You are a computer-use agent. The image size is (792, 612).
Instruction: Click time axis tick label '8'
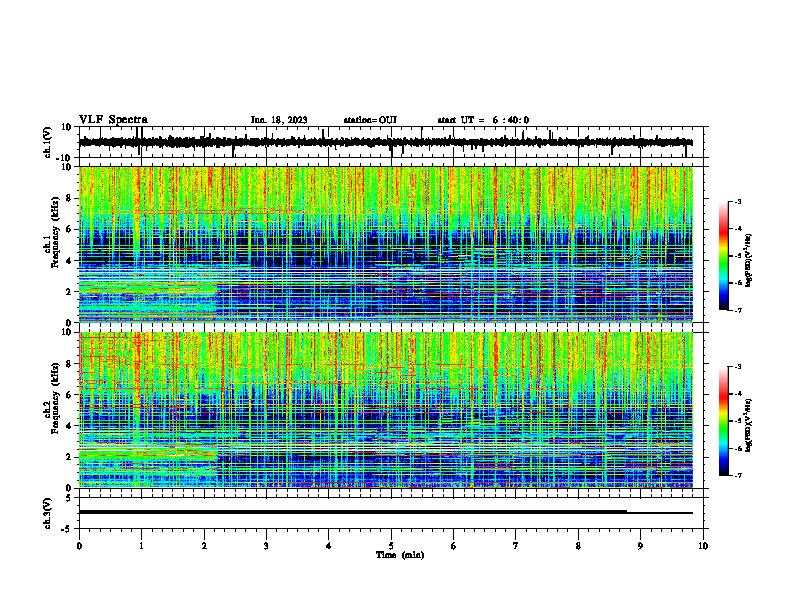coord(578,546)
